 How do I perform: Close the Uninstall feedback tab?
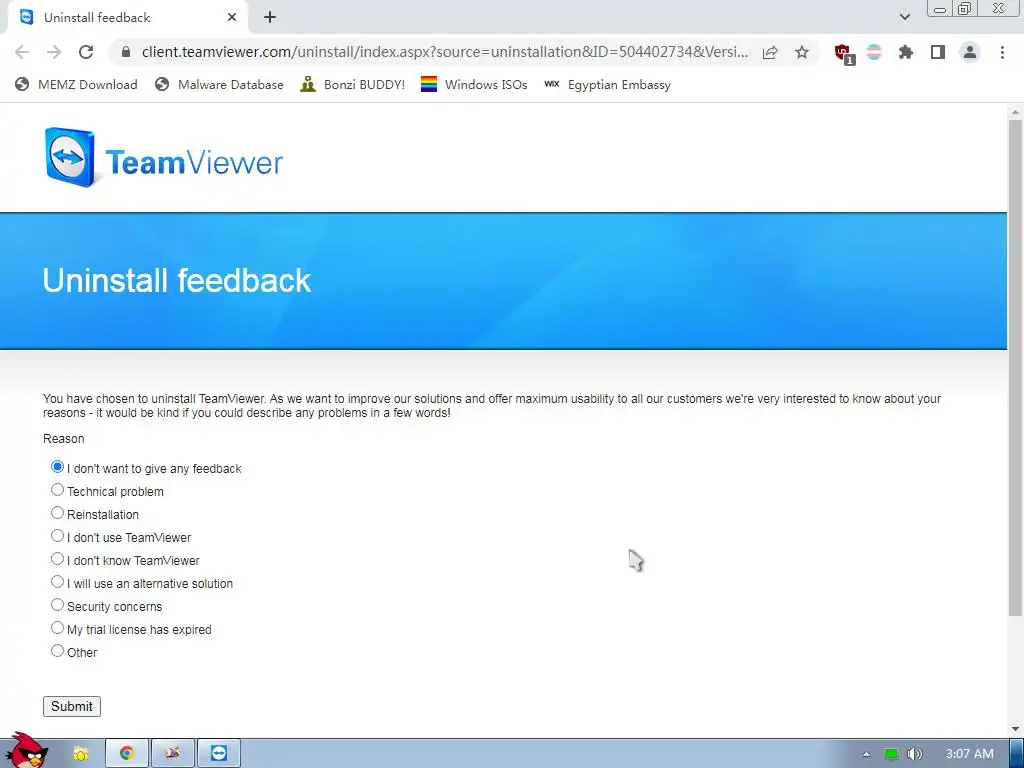(232, 18)
